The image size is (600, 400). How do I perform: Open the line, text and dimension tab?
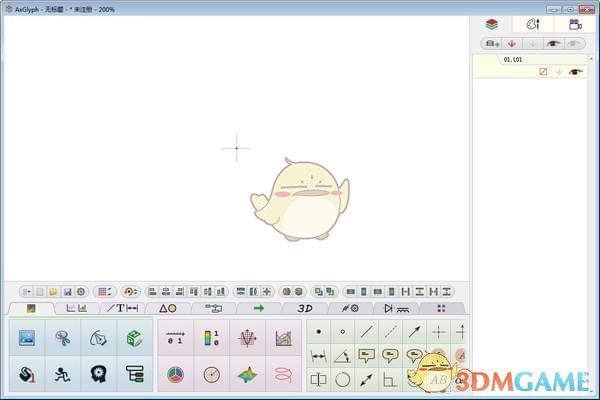click(122, 308)
